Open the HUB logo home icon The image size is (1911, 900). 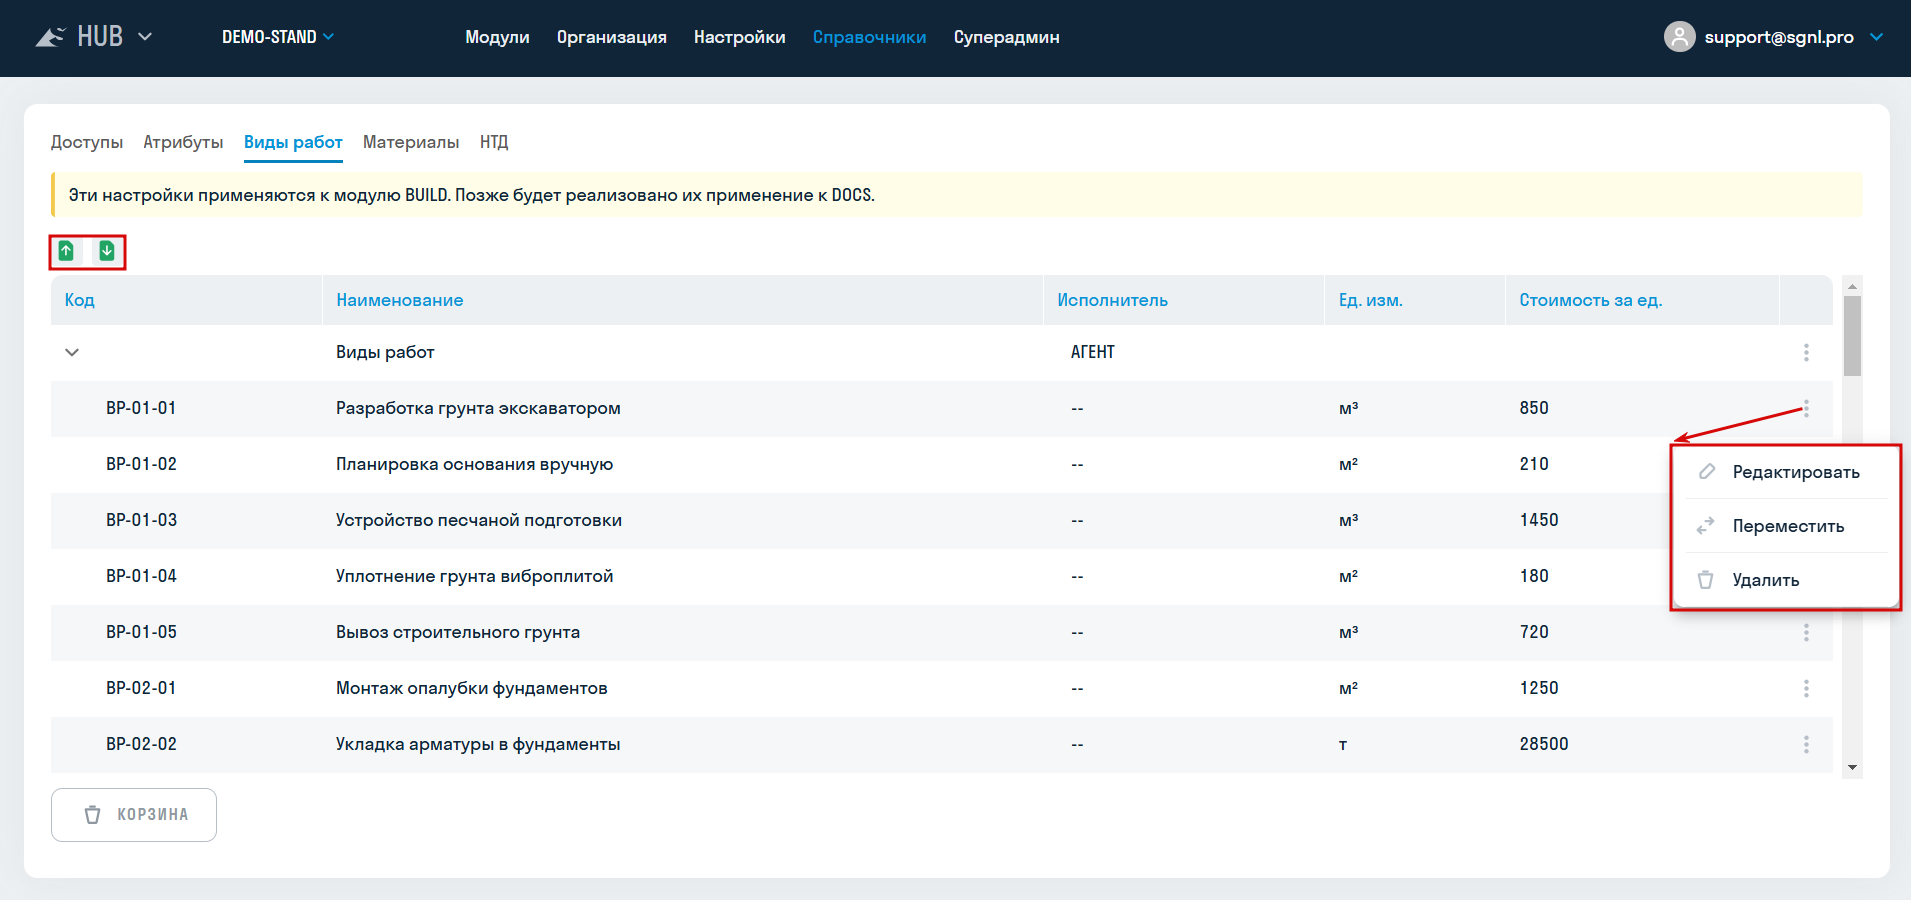coord(51,37)
